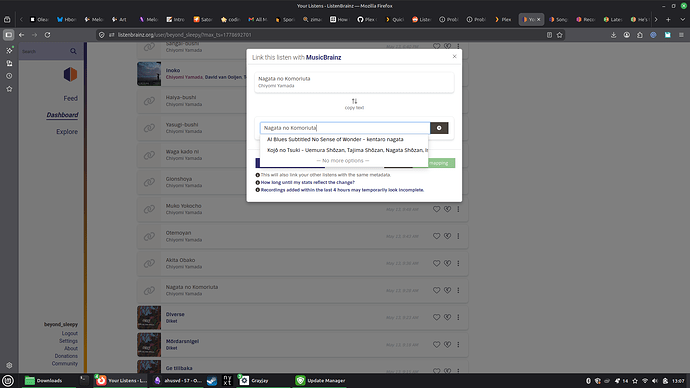Open the Explore page
This screenshot has width=690, height=388.
67,132
